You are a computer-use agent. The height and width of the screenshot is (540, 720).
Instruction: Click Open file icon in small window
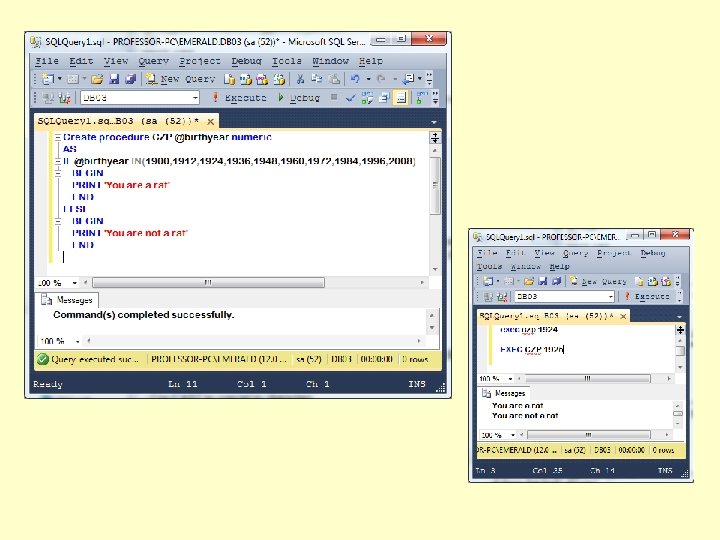pos(529,281)
